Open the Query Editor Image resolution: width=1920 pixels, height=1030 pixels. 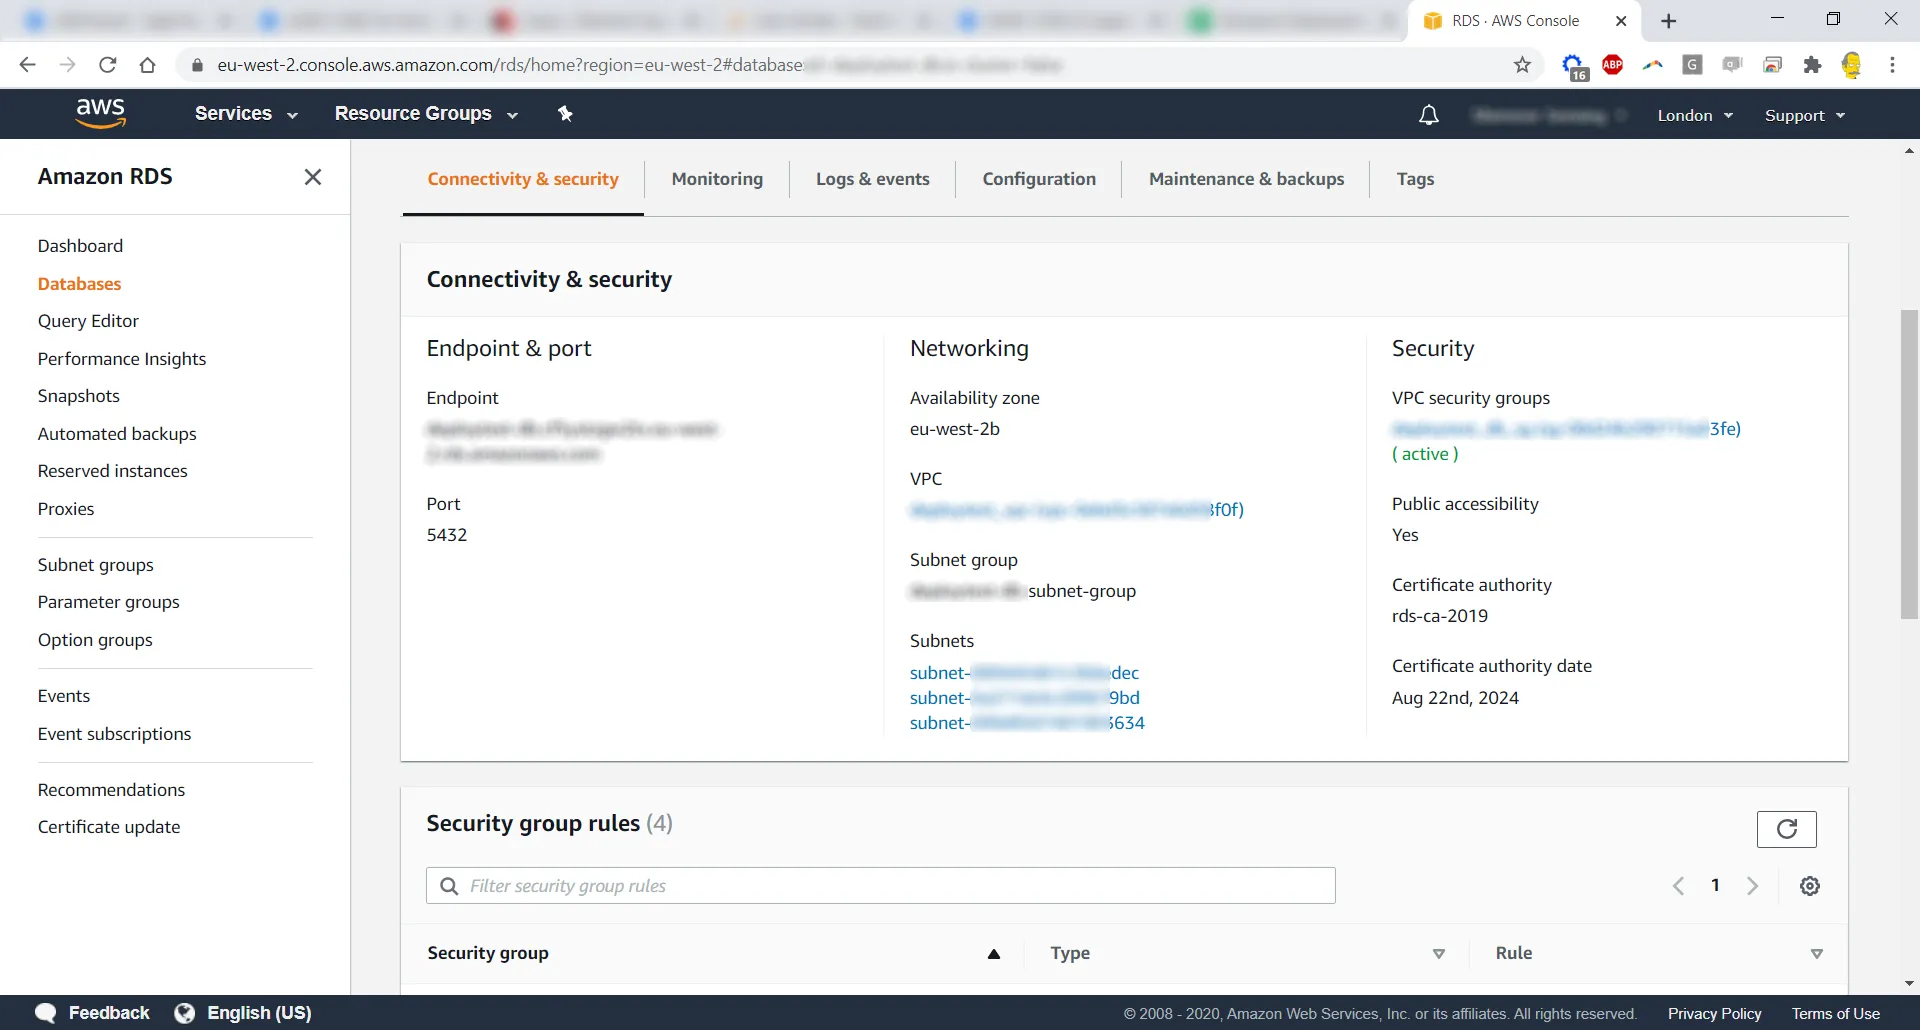[x=88, y=321]
